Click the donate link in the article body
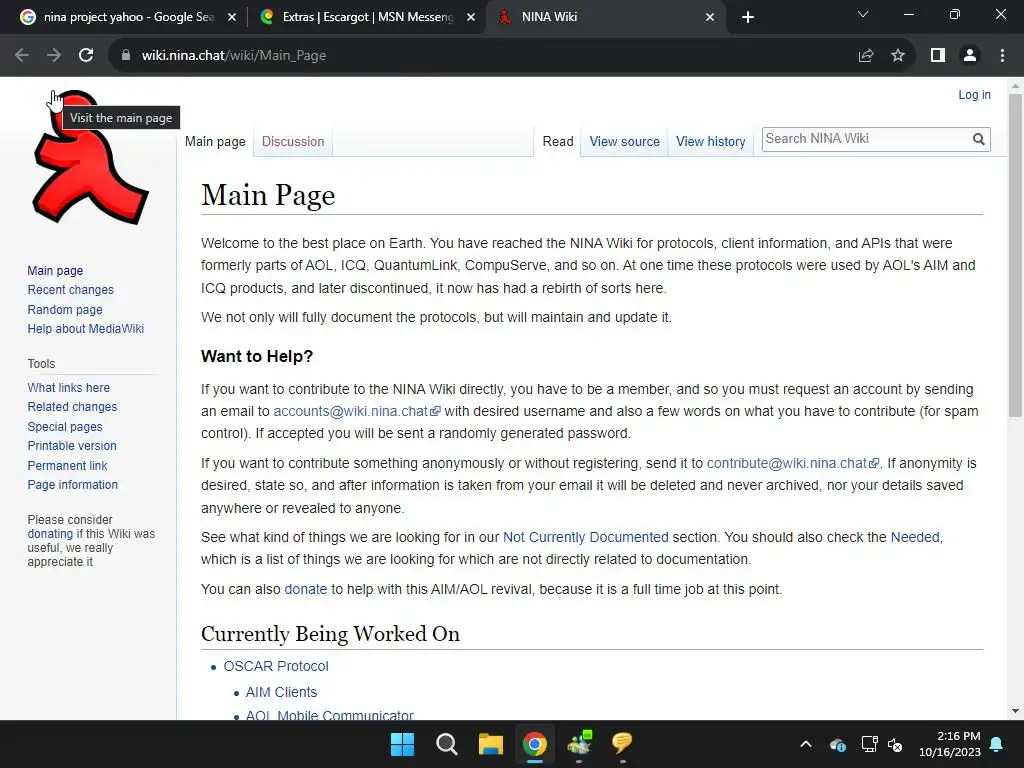This screenshot has height=768, width=1024. (306, 589)
